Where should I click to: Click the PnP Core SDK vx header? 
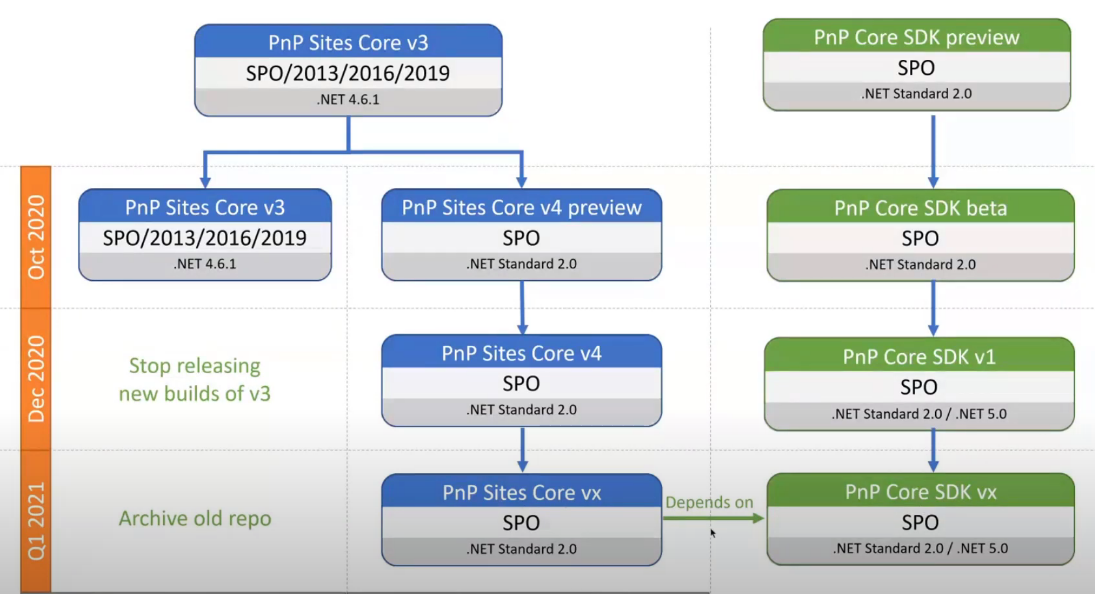920,492
